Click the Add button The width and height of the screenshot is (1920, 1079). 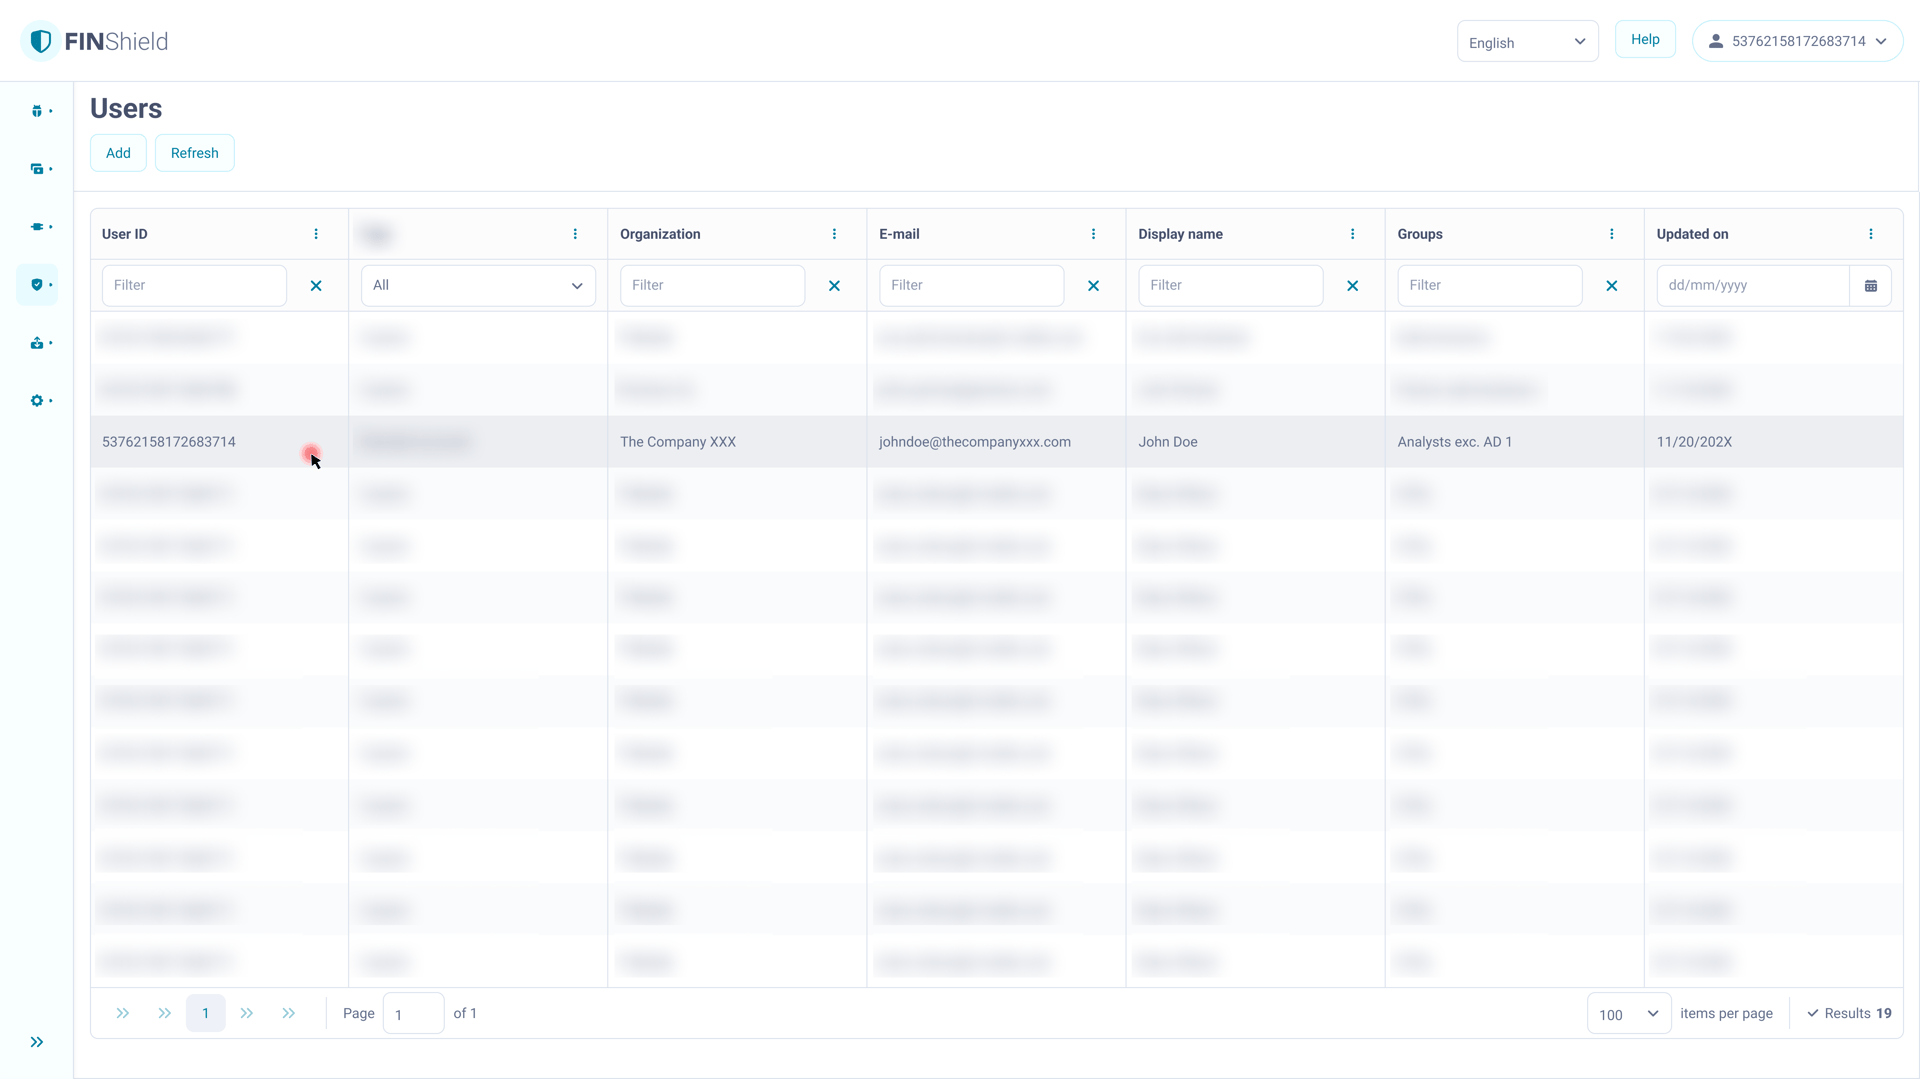click(x=118, y=153)
